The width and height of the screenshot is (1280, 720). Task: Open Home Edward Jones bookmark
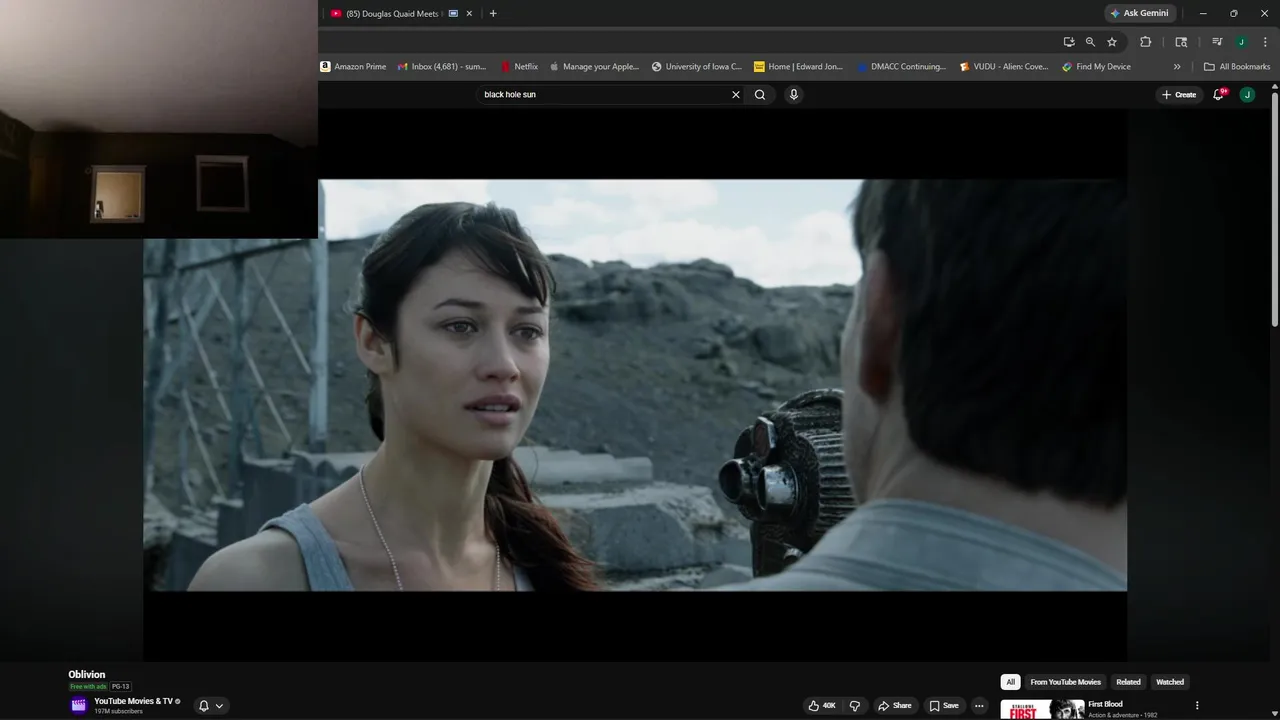(799, 67)
